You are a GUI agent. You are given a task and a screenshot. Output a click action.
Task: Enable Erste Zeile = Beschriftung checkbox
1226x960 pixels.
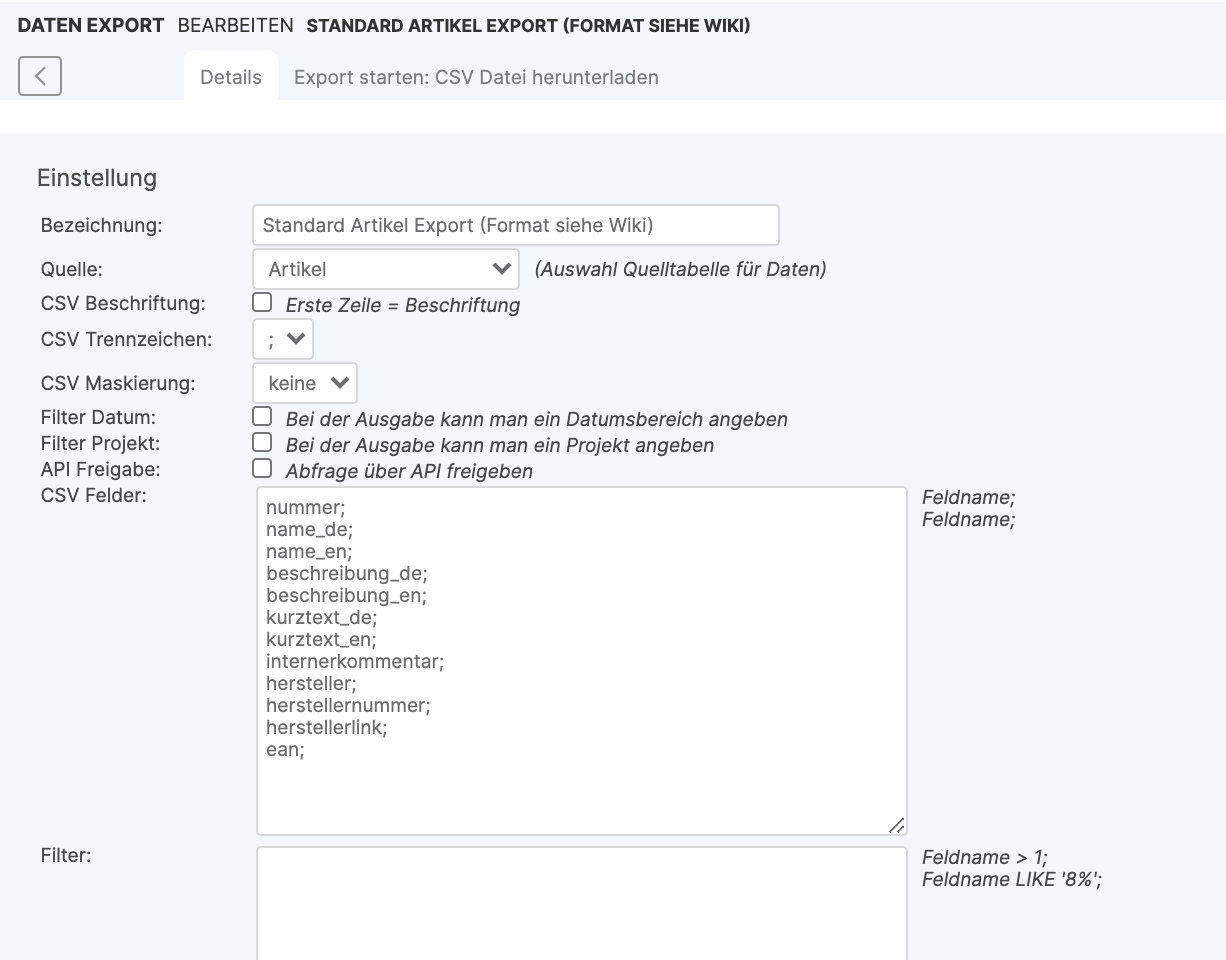(x=262, y=302)
